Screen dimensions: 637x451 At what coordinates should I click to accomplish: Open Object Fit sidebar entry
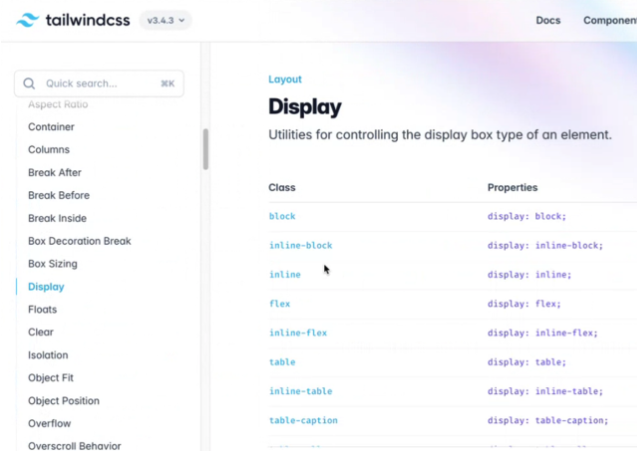click(x=51, y=378)
